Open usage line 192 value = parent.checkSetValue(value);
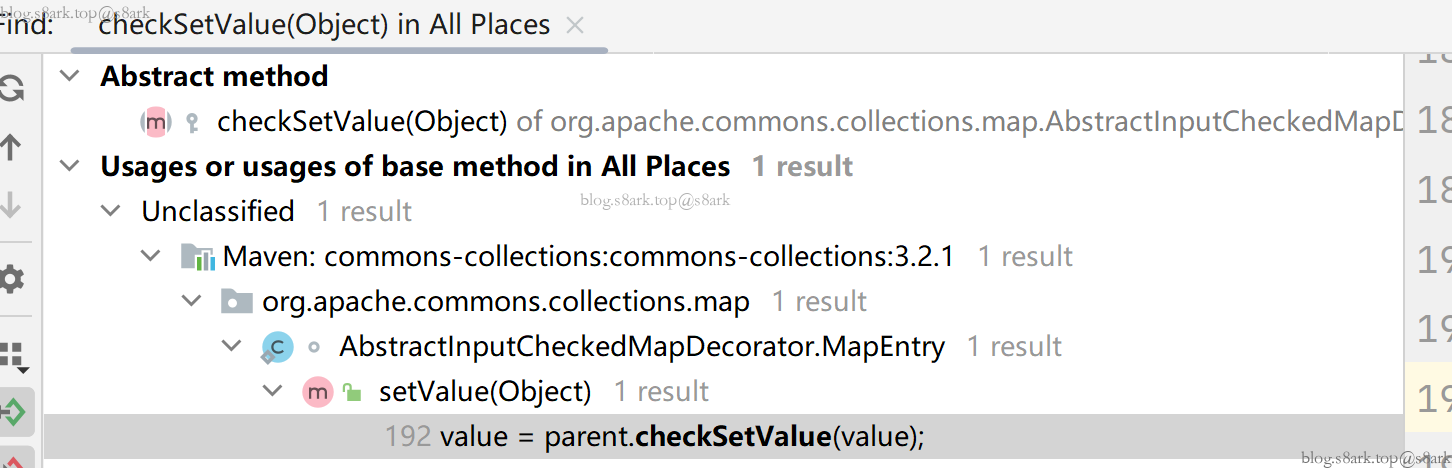The width and height of the screenshot is (1452, 468). pos(724,436)
